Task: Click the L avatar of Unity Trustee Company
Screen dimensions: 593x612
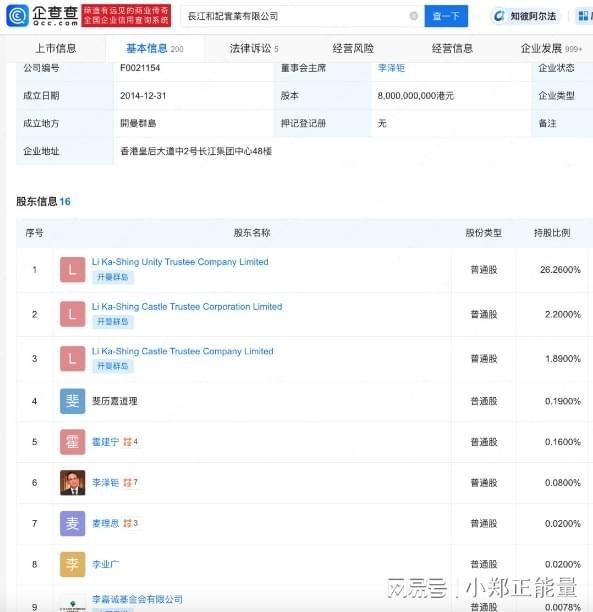Action: 72,269
